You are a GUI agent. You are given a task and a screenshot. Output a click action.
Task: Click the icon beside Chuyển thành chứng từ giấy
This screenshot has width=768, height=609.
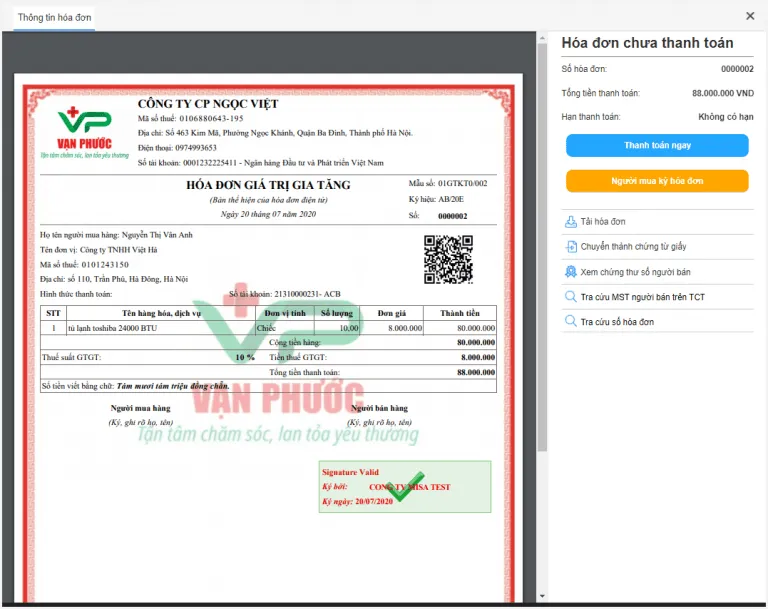click(571, 247)
